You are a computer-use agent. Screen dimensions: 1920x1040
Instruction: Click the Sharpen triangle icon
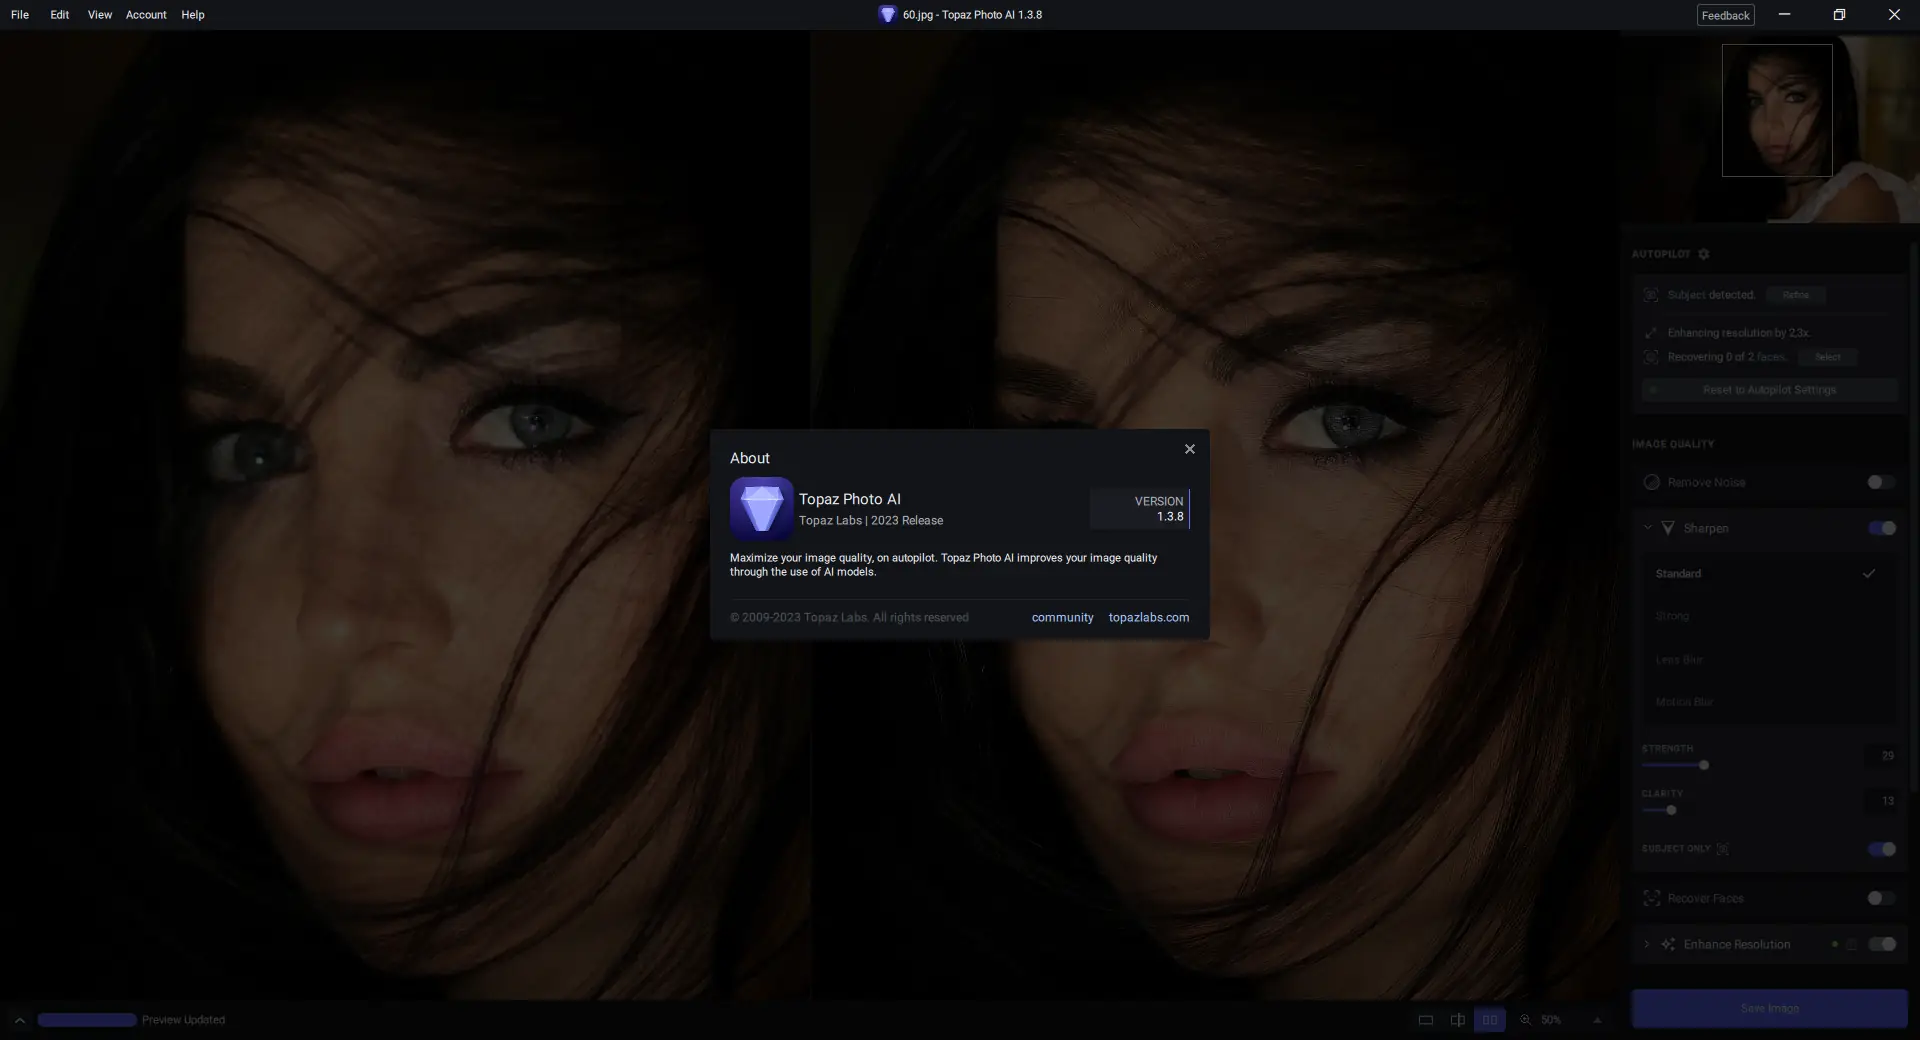[x=1668, y=528]
